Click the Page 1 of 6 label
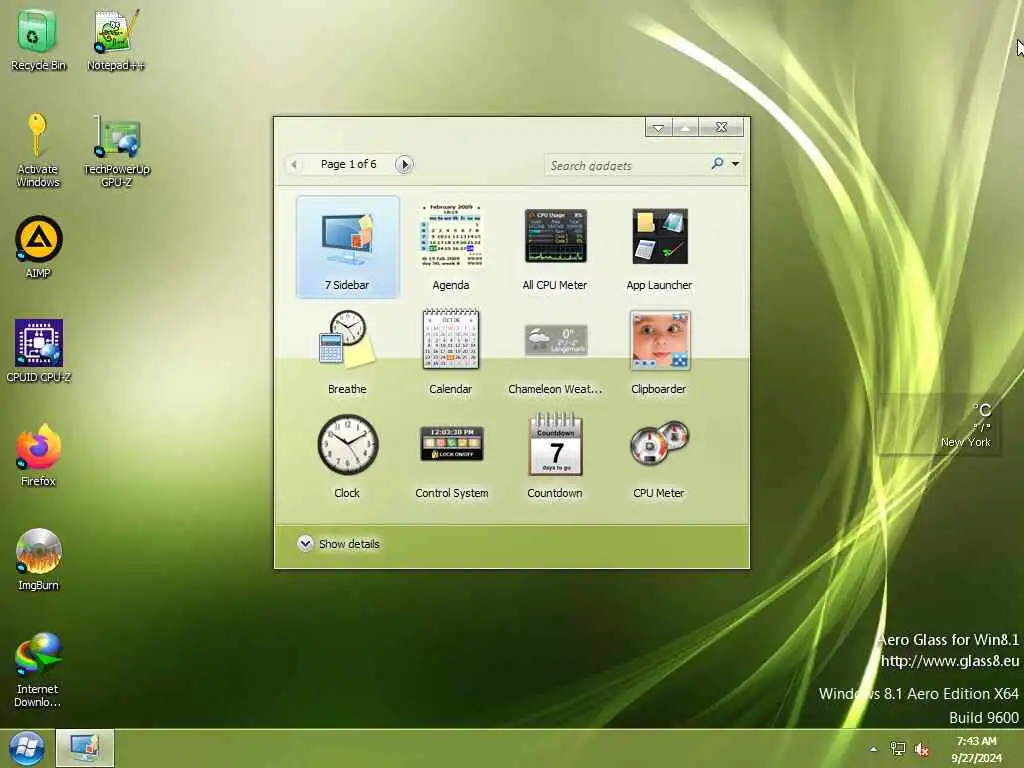This screenshot has height=768, width=1024. [x=349, y=164]
